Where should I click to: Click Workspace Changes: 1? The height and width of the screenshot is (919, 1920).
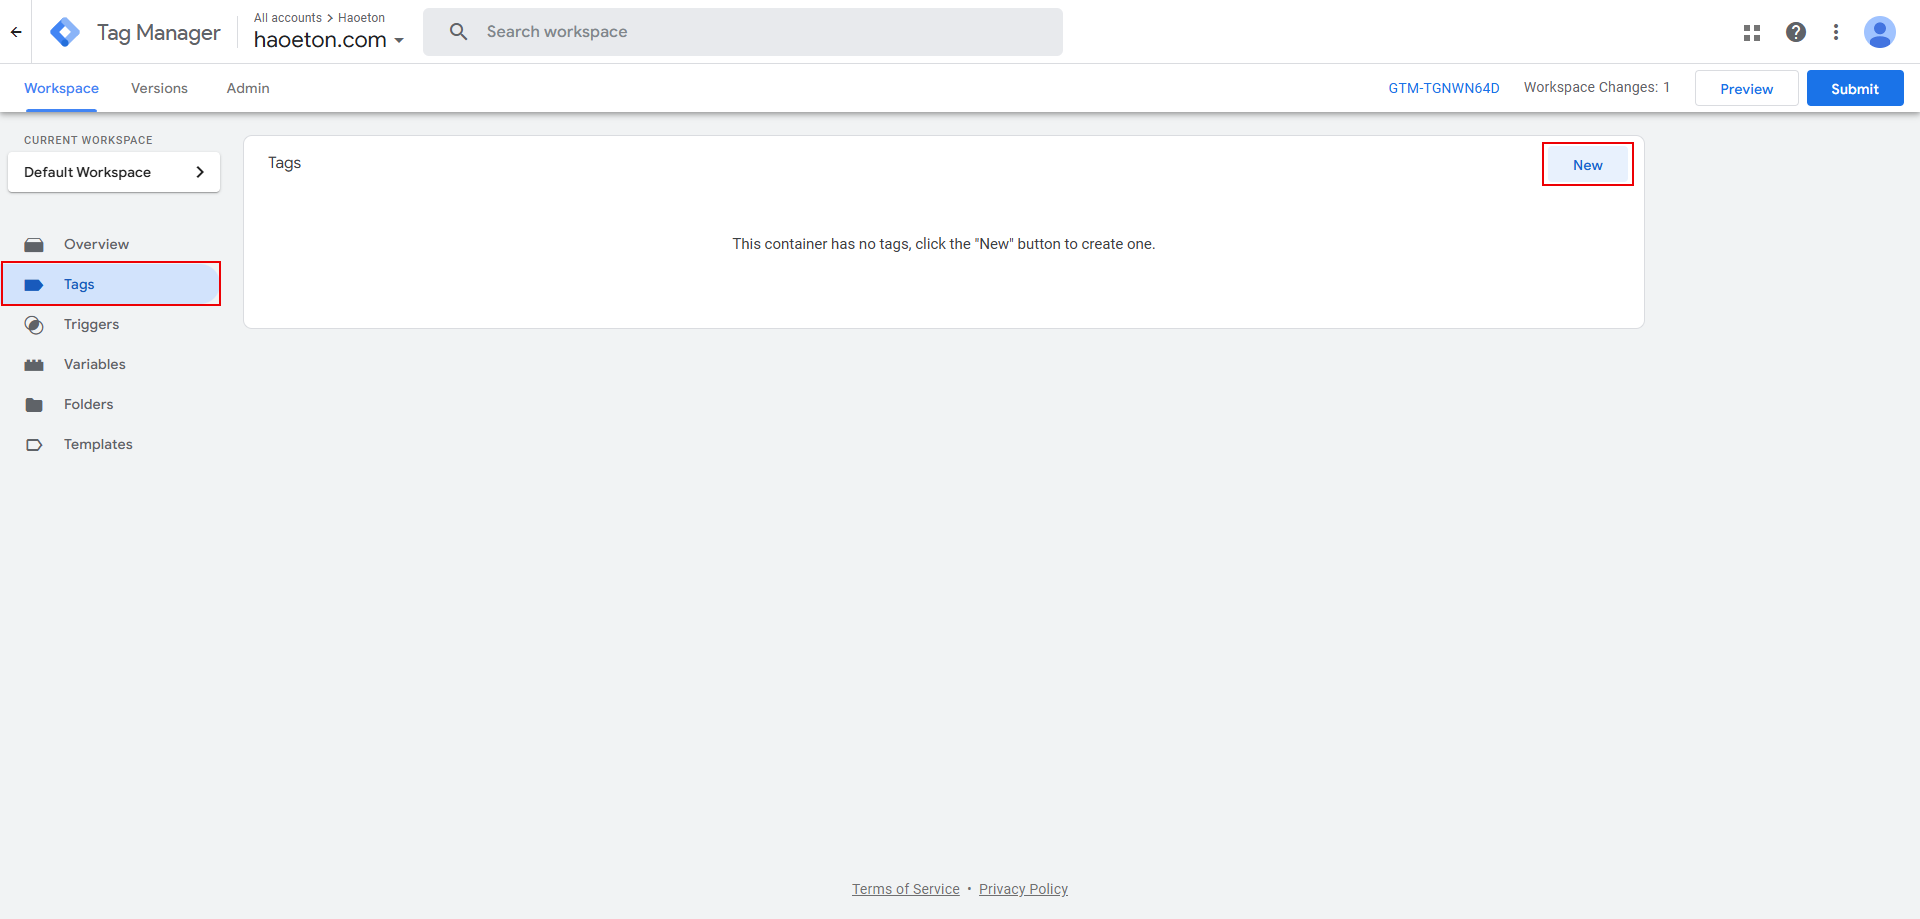pos(1596,88)
